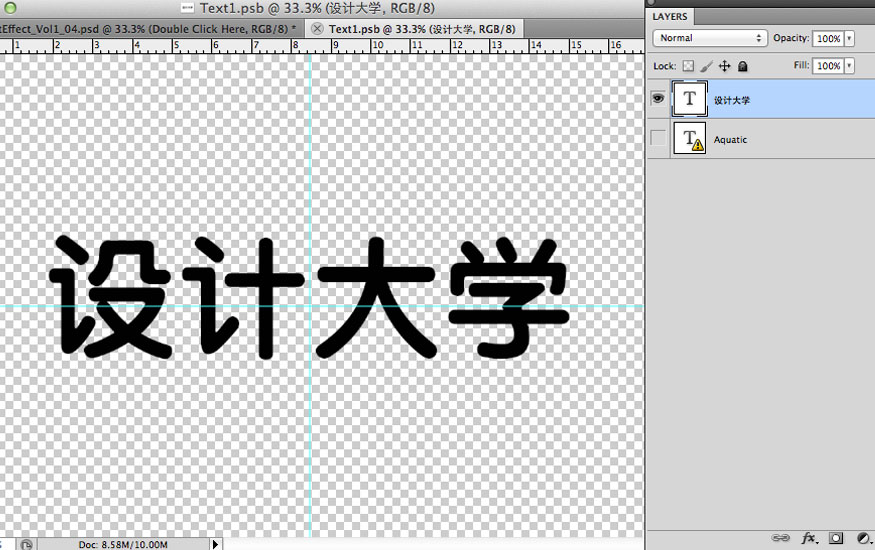Click the 设计大学 layer thumbnail

coord(690,99)
